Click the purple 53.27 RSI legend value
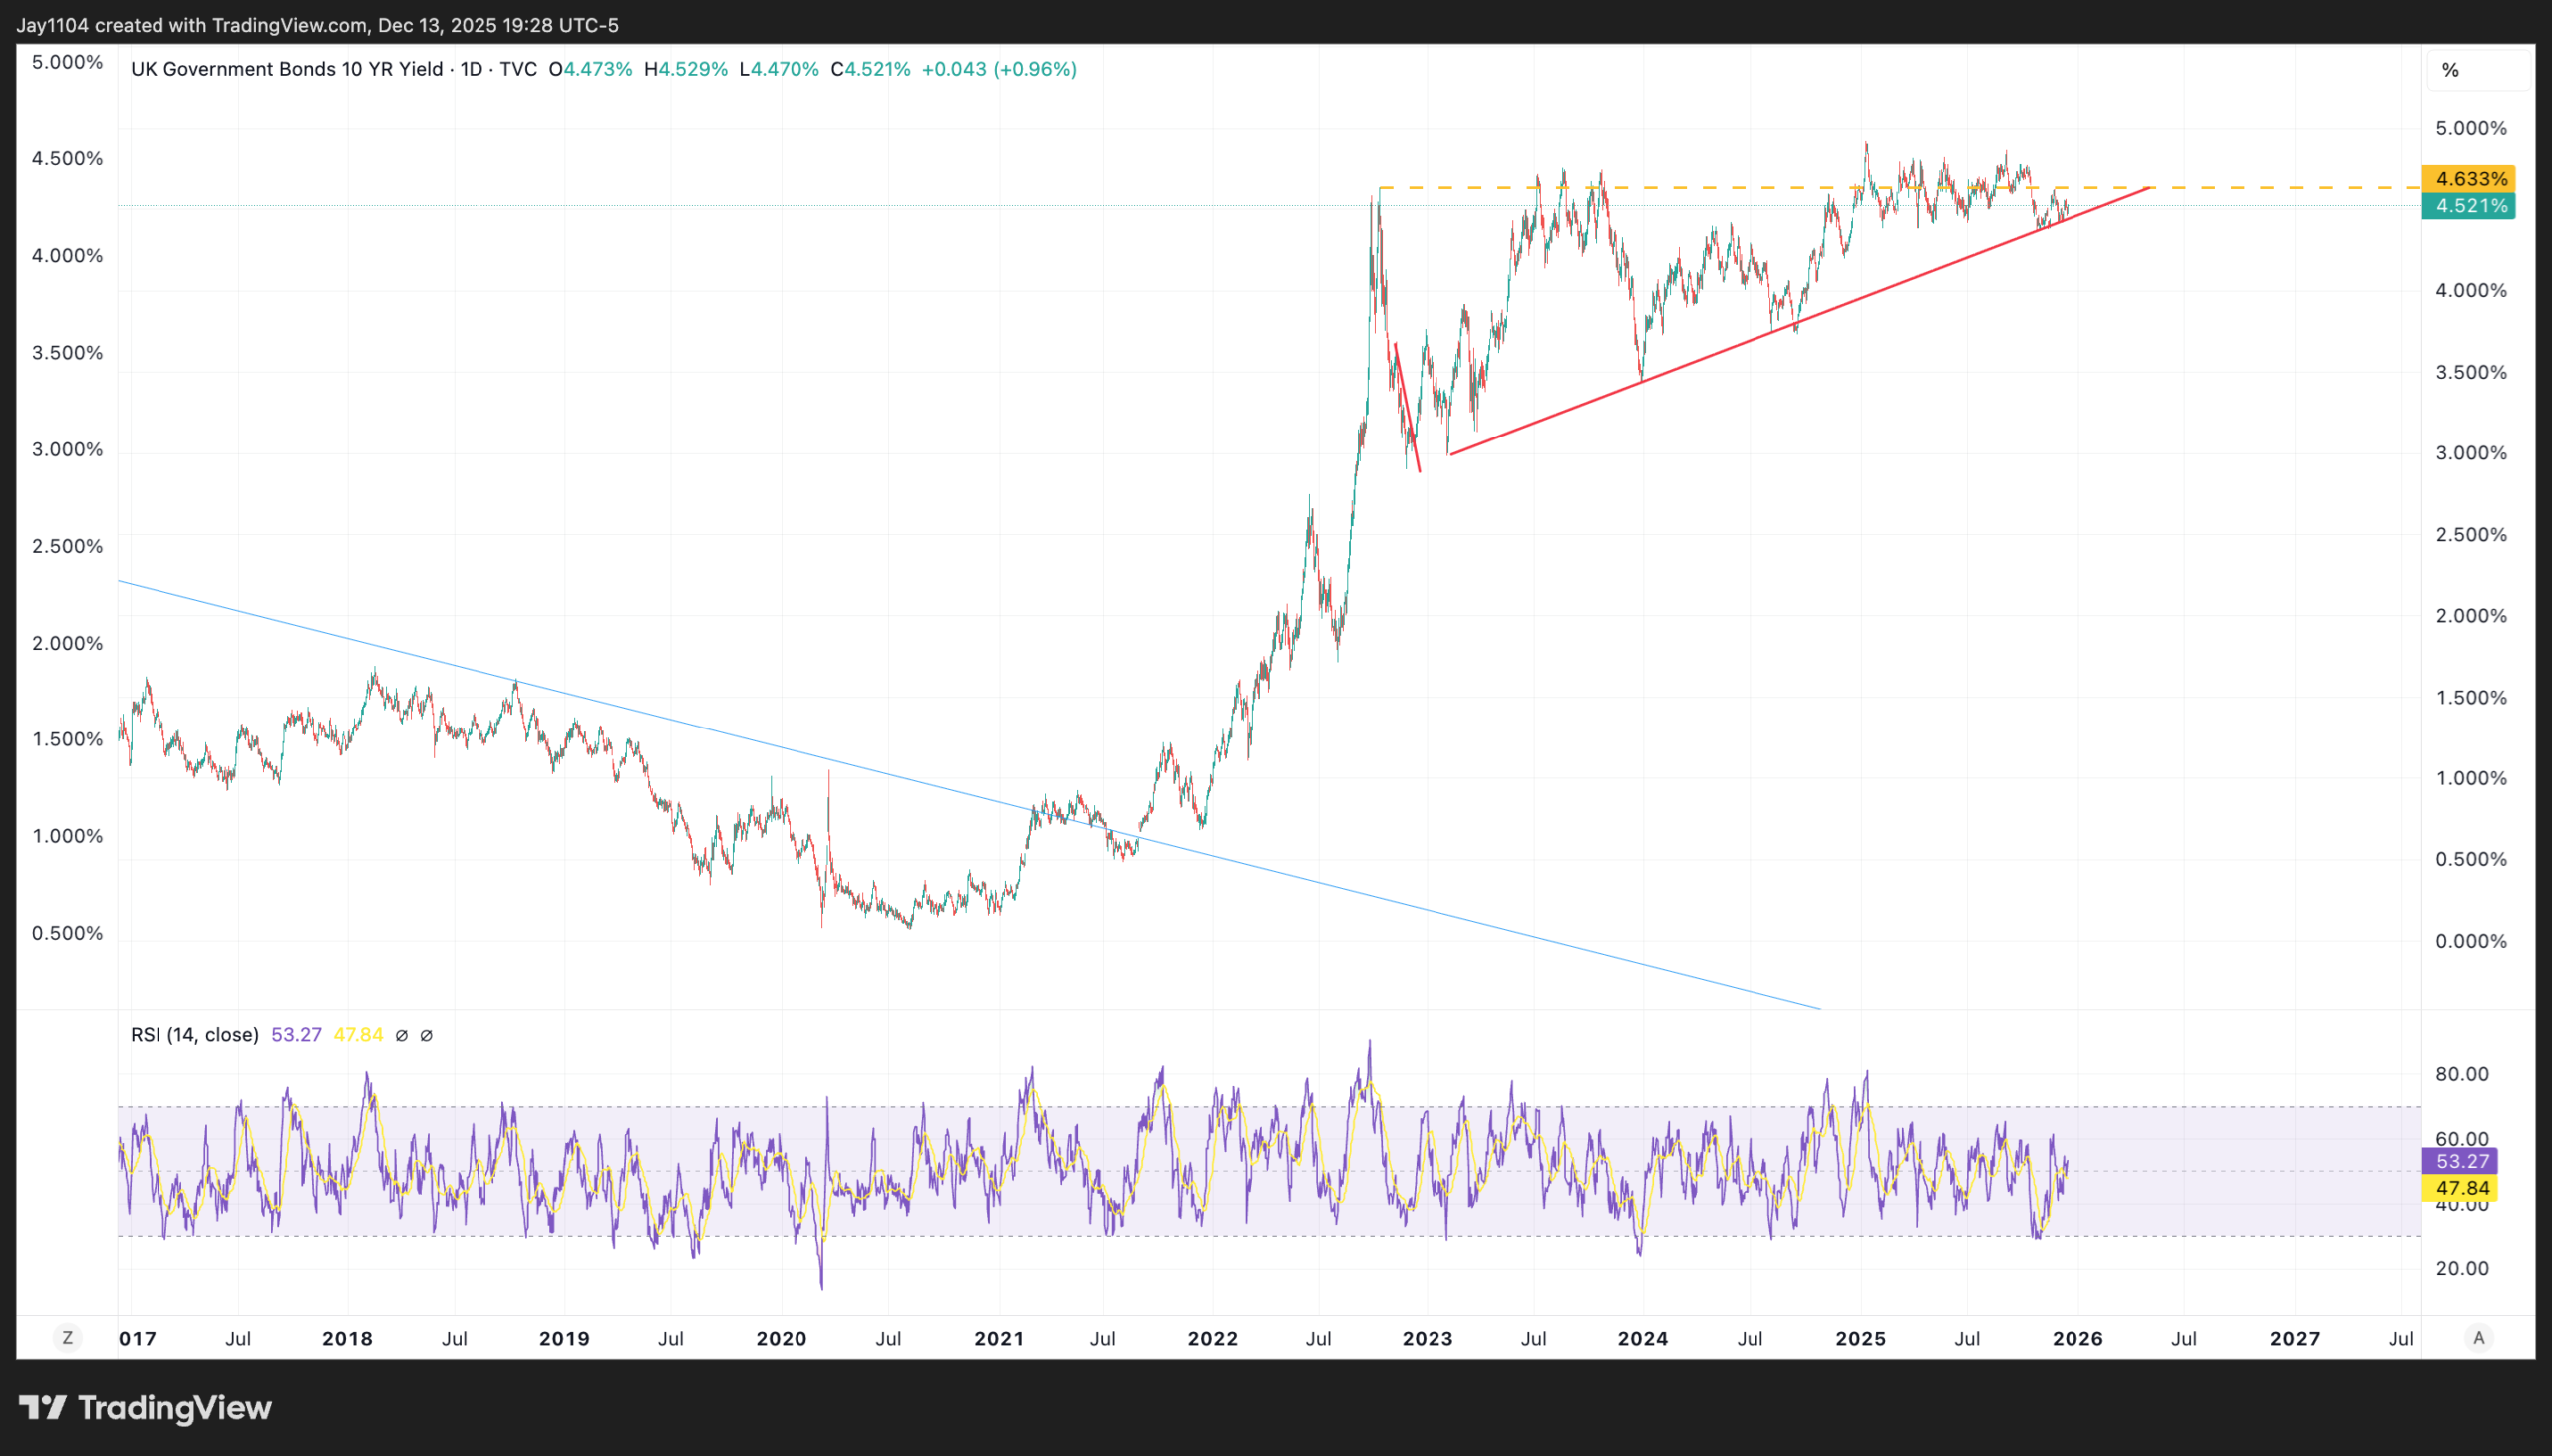Screen dimensions: 2552x1456 (x=296, y=1035)
